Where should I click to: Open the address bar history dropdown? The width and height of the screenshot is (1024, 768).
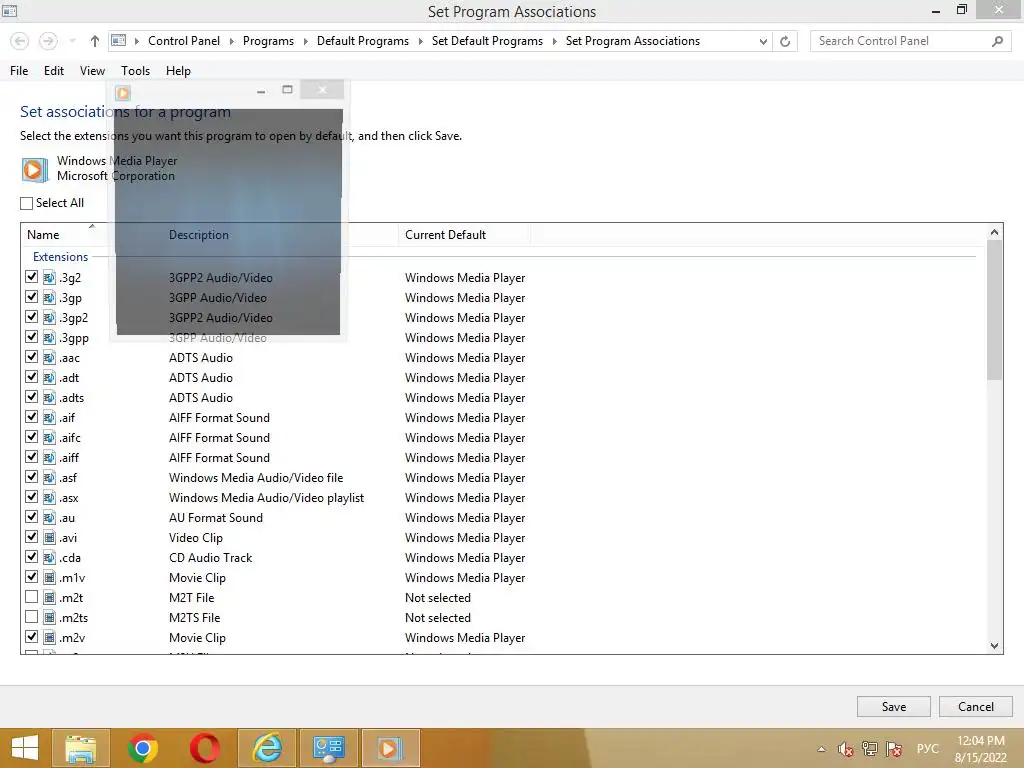point(763,41)
